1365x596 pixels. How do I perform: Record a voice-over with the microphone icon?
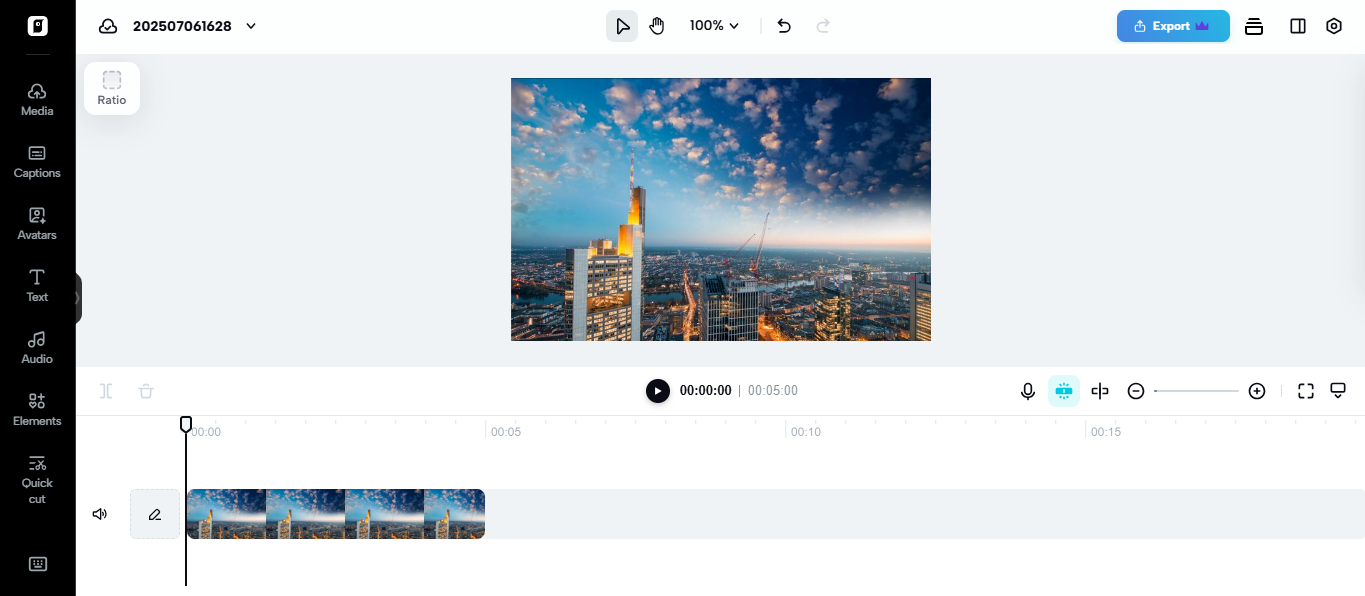click(1028, 391)
